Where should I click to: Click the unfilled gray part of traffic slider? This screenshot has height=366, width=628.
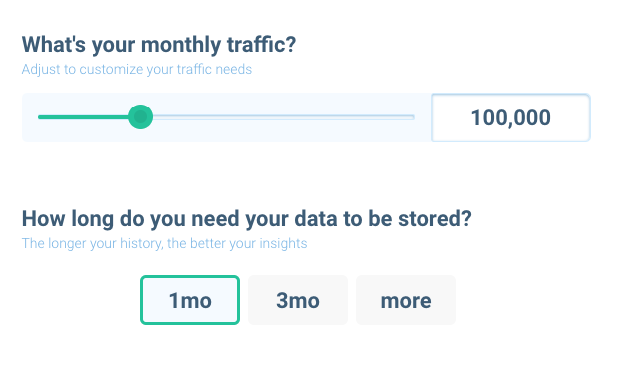284,117
